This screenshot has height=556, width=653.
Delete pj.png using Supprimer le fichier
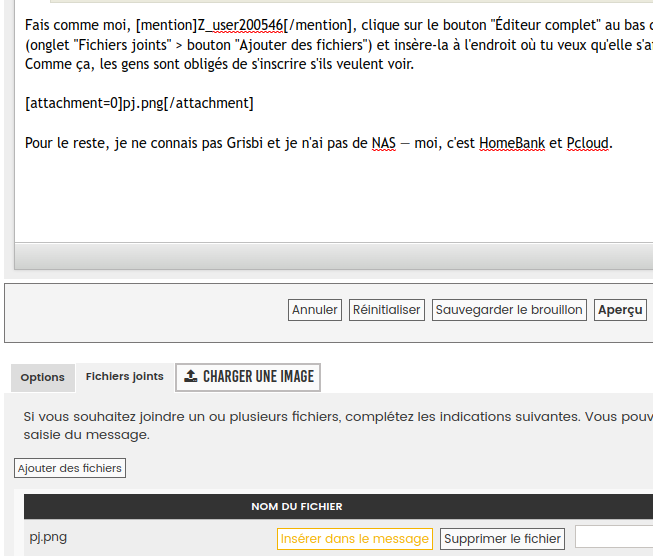(x=503, y=539)
